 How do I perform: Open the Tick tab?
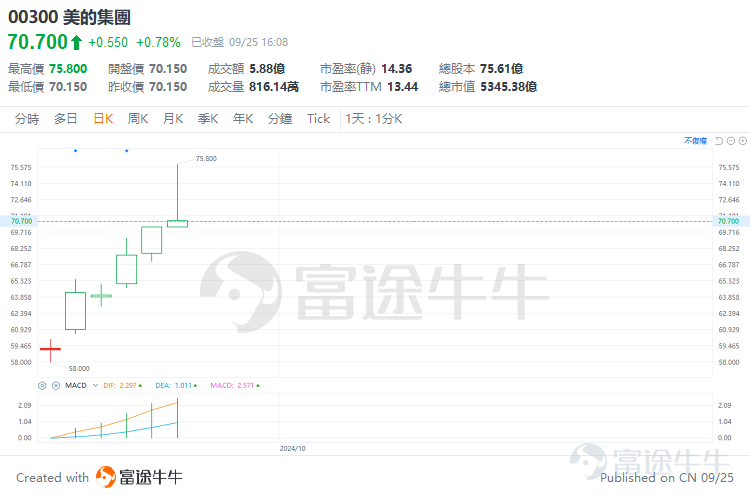[319, 119]
